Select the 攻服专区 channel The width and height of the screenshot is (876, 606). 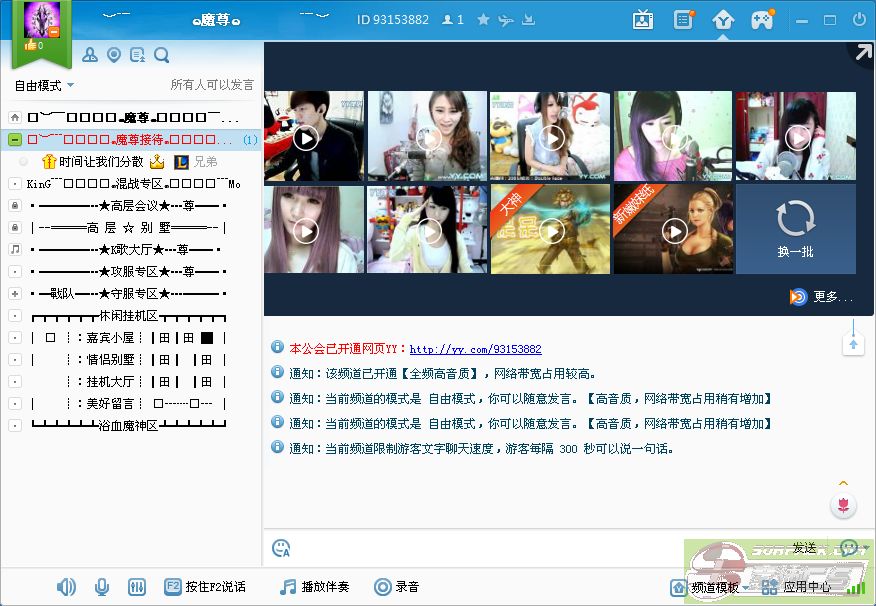pyautogui.click(x=128, y=271)
